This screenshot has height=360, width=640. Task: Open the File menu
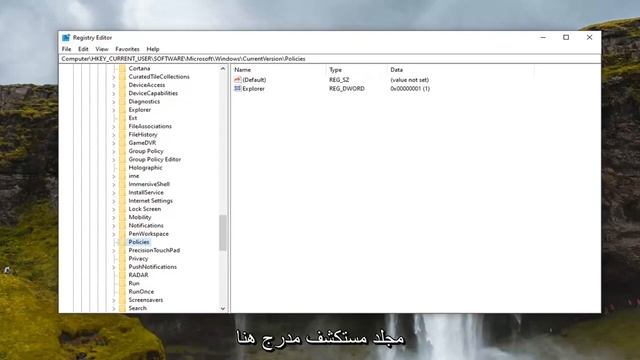coord(67,49)
